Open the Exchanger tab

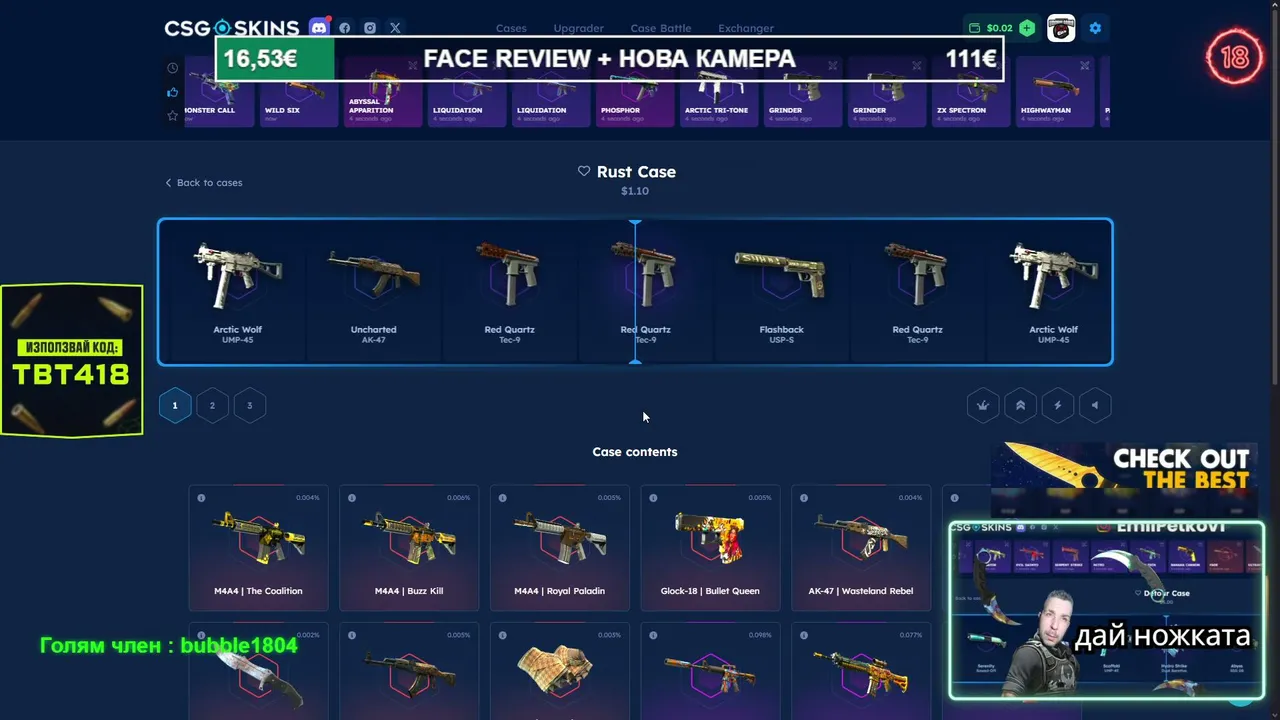746,28
